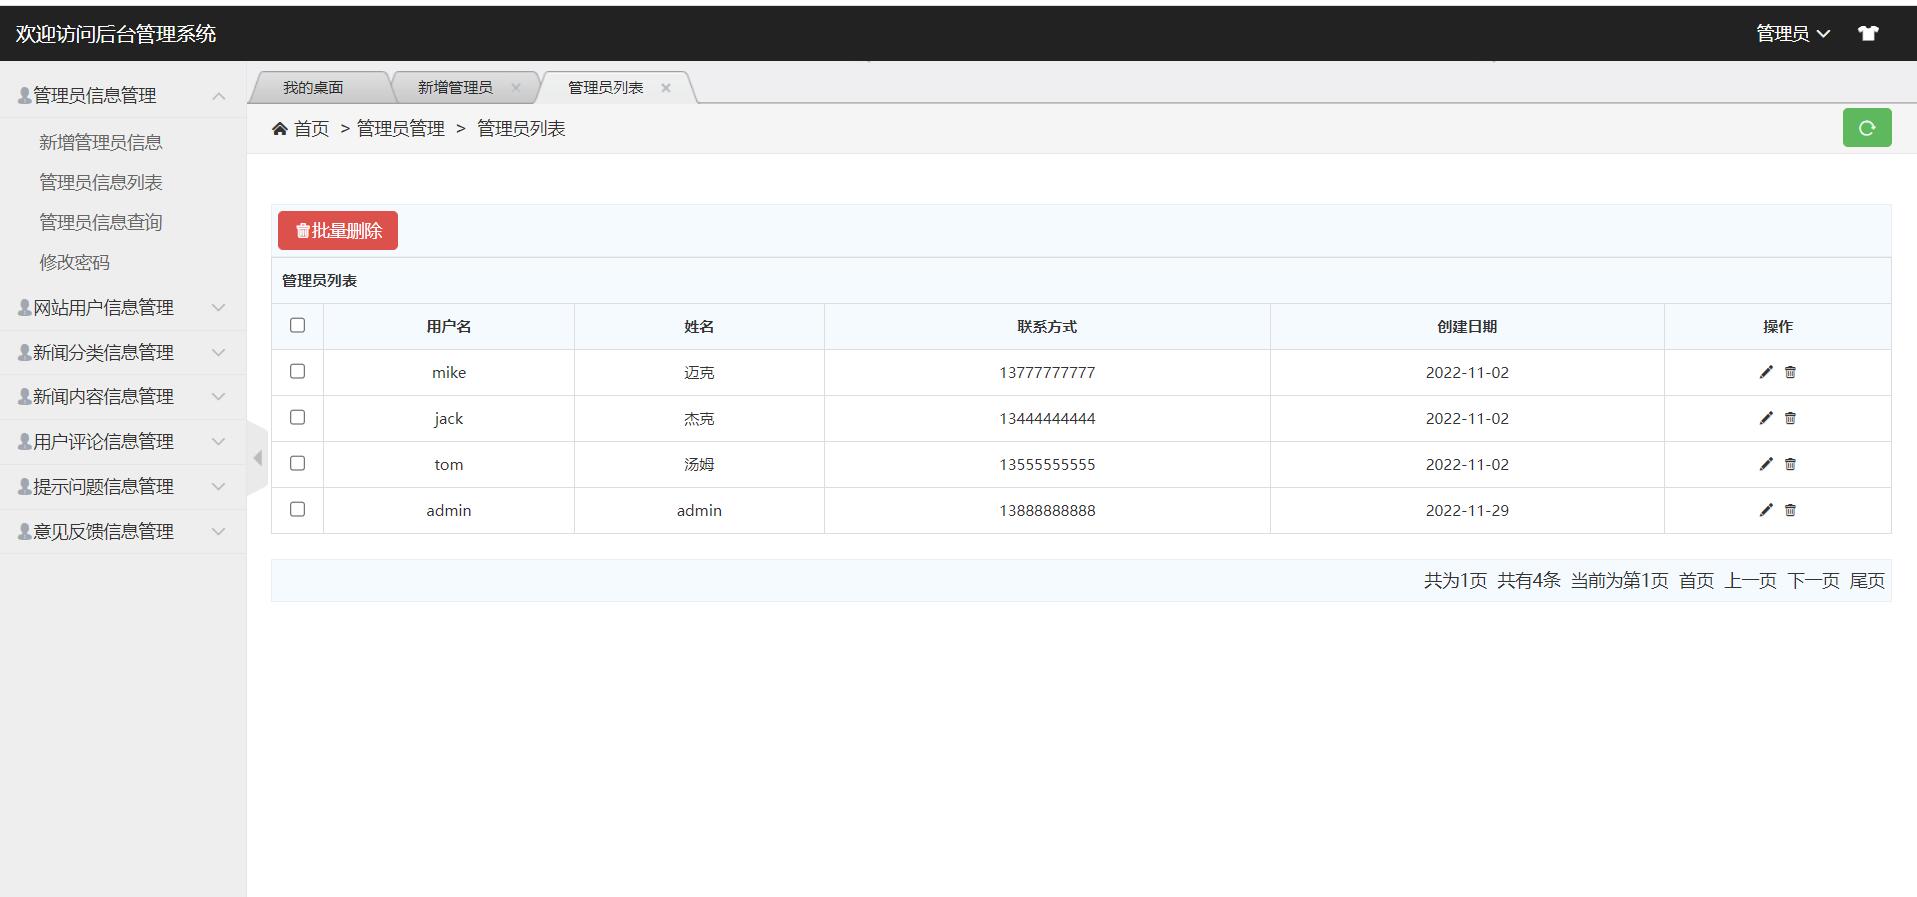The height and width of the screenshot is (897, 1917).
Task: Switch to 我的桌面 tab
Action: [x=313, y=87]
